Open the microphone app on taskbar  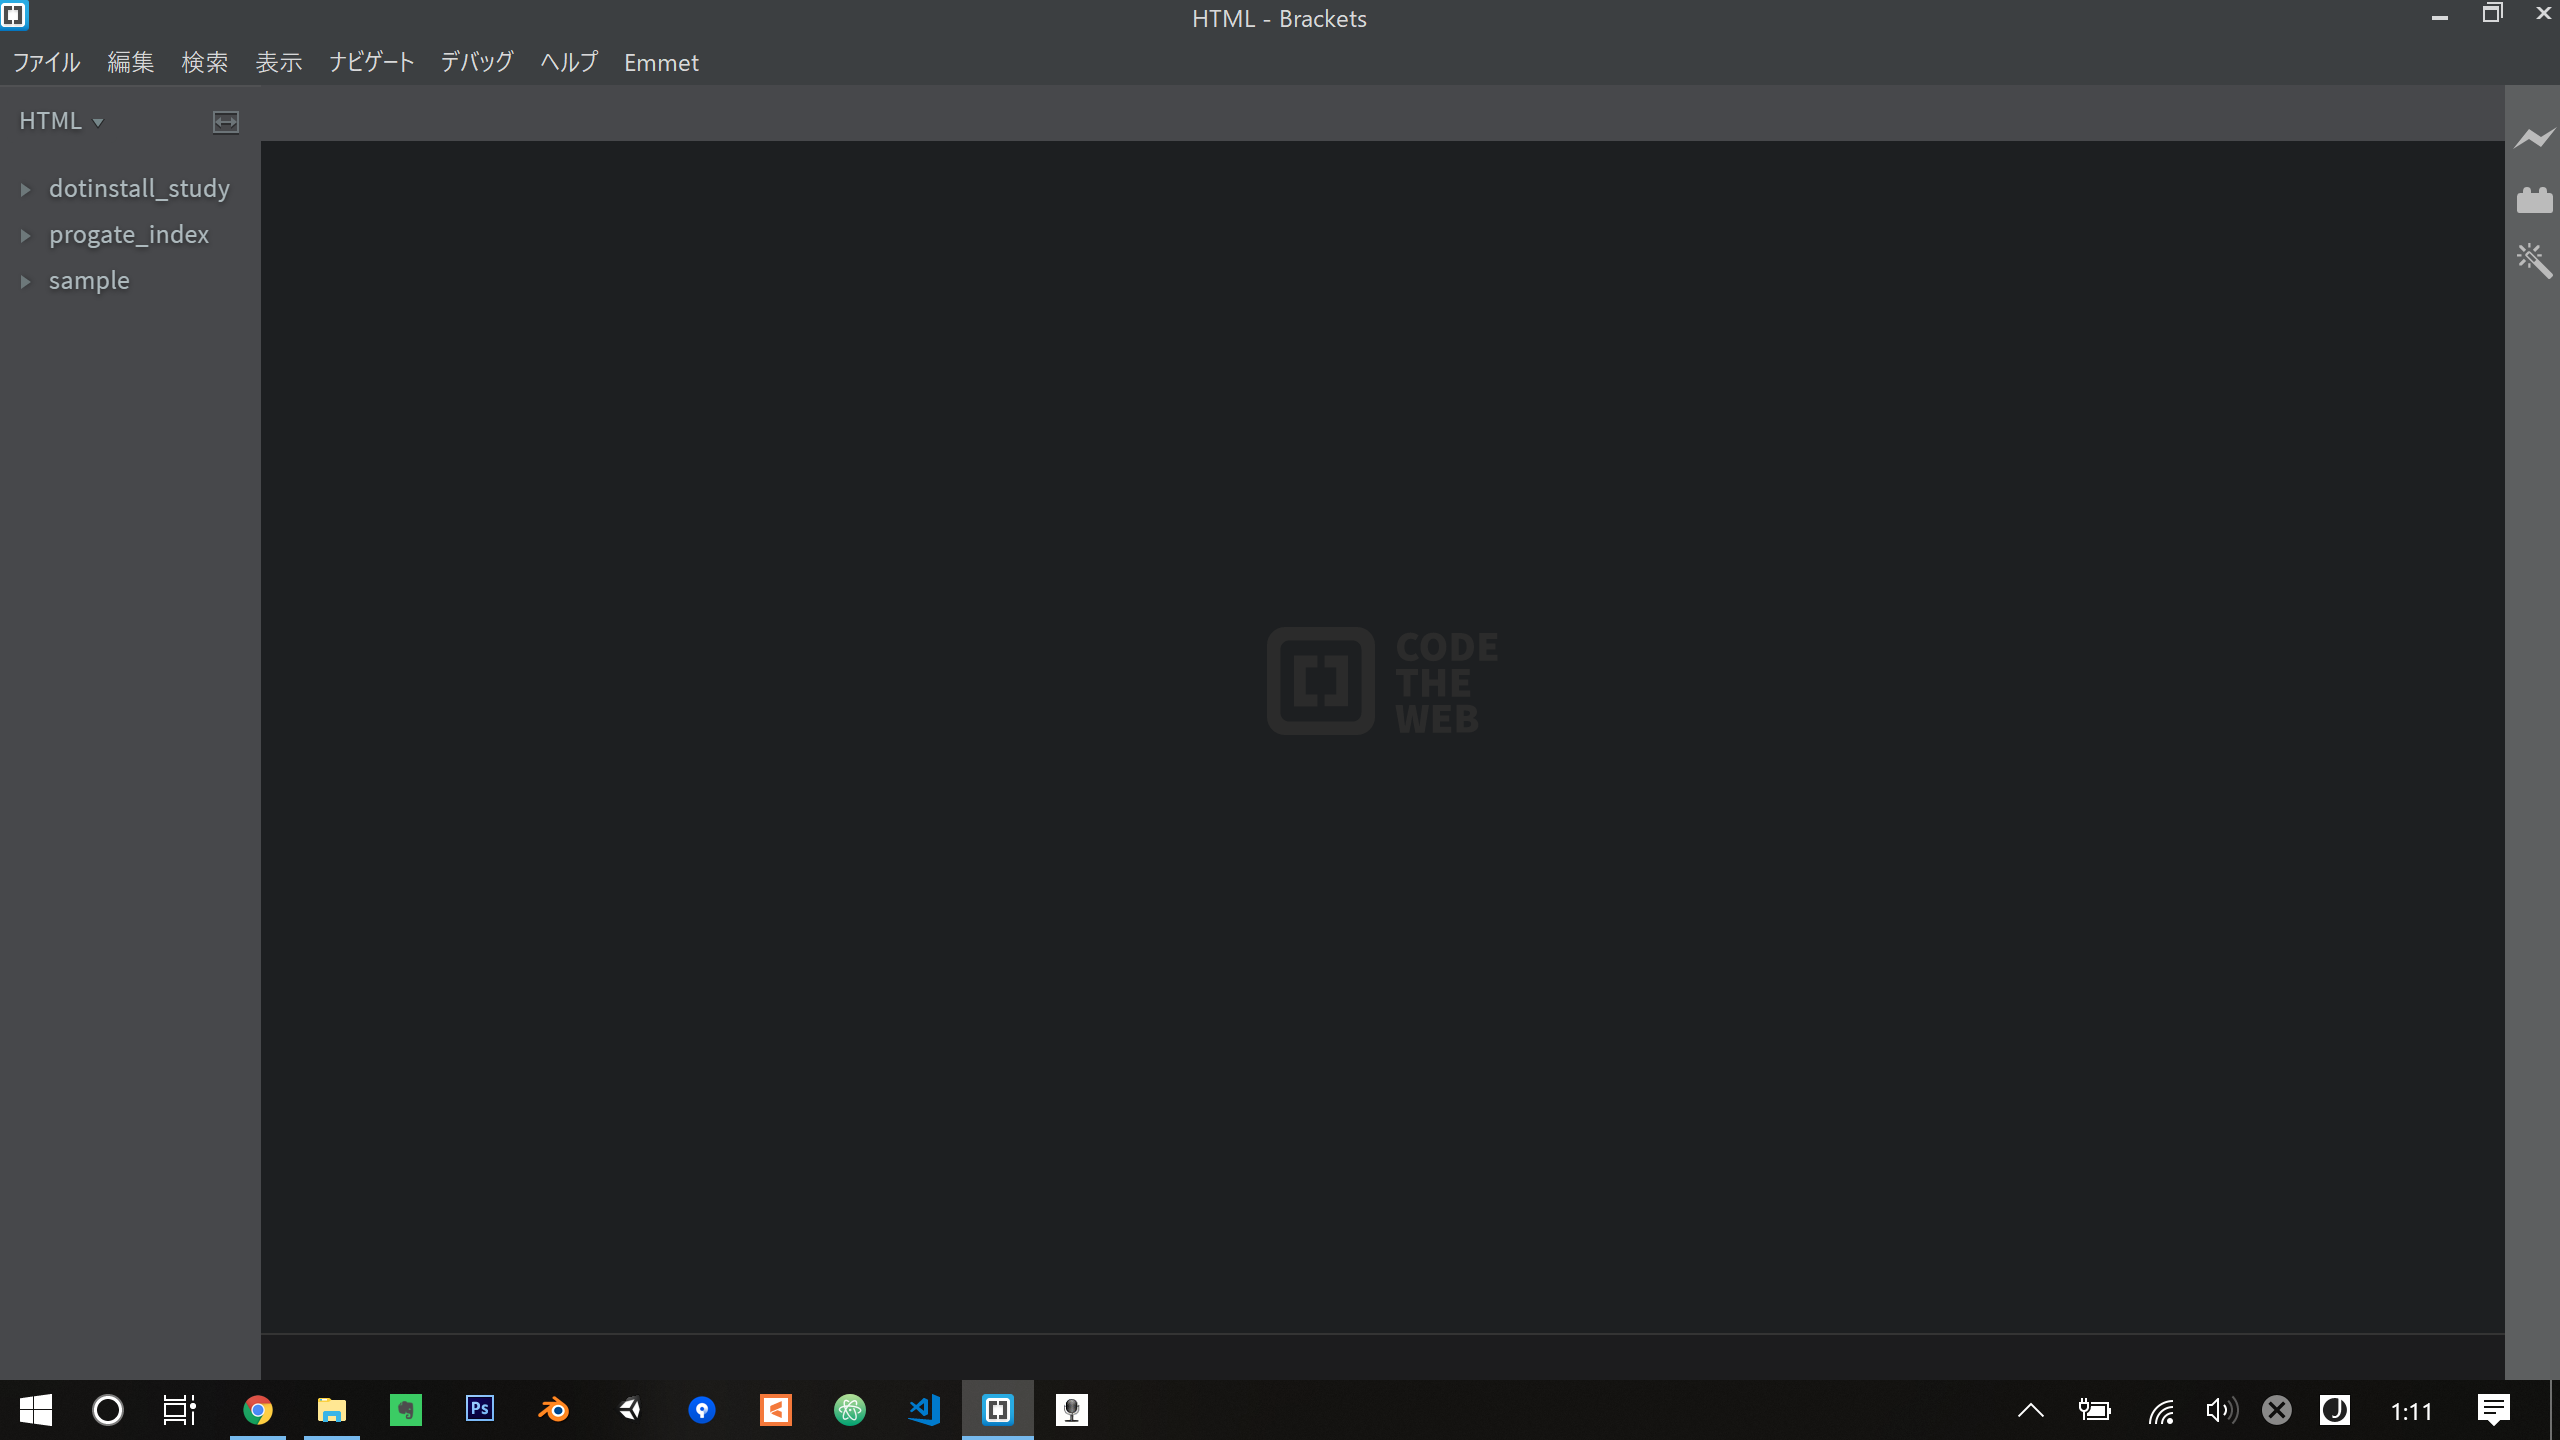tap(1072, 1410)
